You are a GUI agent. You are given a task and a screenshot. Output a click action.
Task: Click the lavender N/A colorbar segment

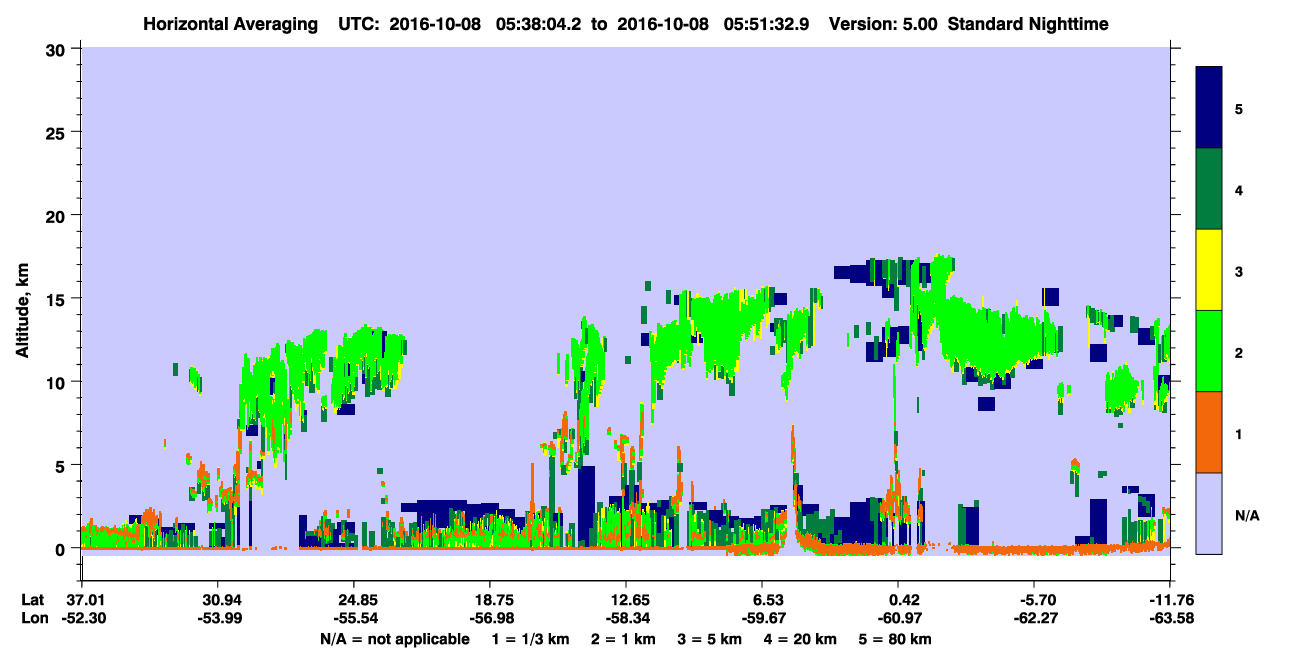1209,513
